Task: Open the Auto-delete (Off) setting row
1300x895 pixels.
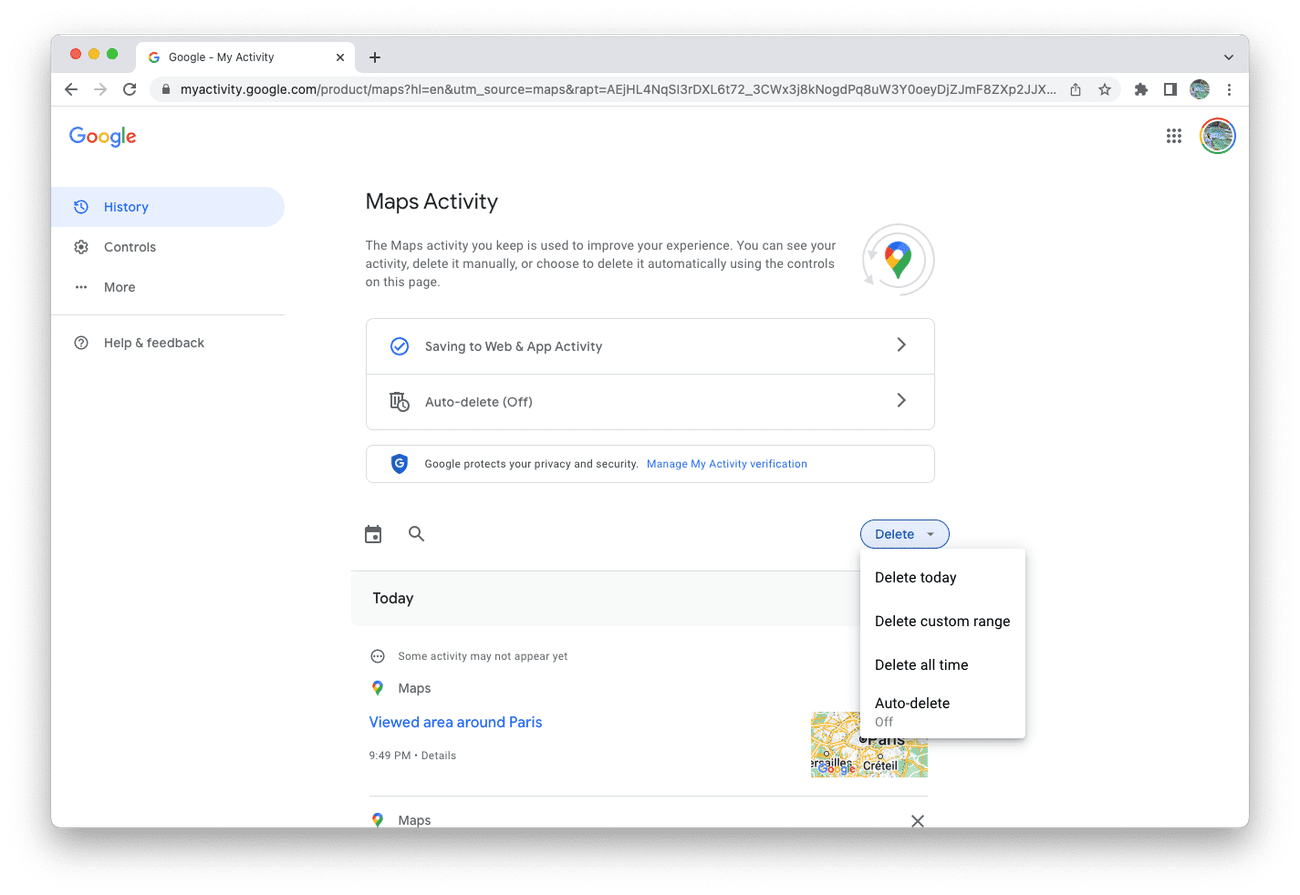Action: point(650,402)
